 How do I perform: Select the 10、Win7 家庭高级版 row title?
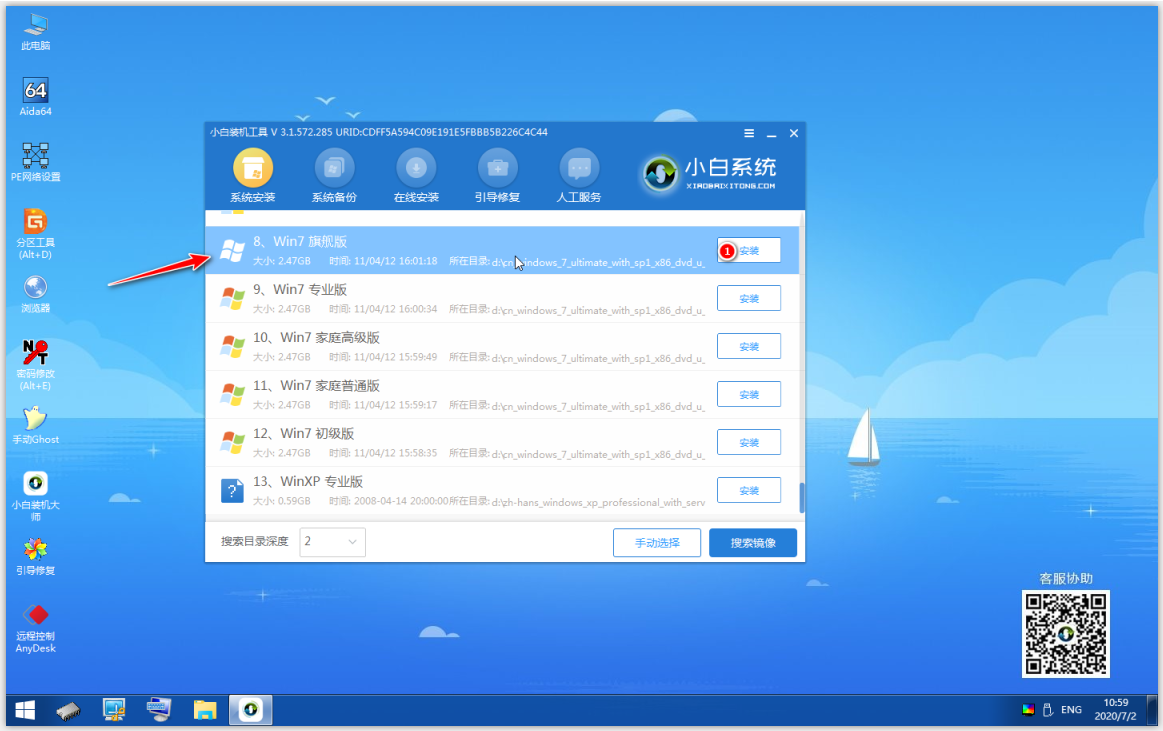pos(317,338)
